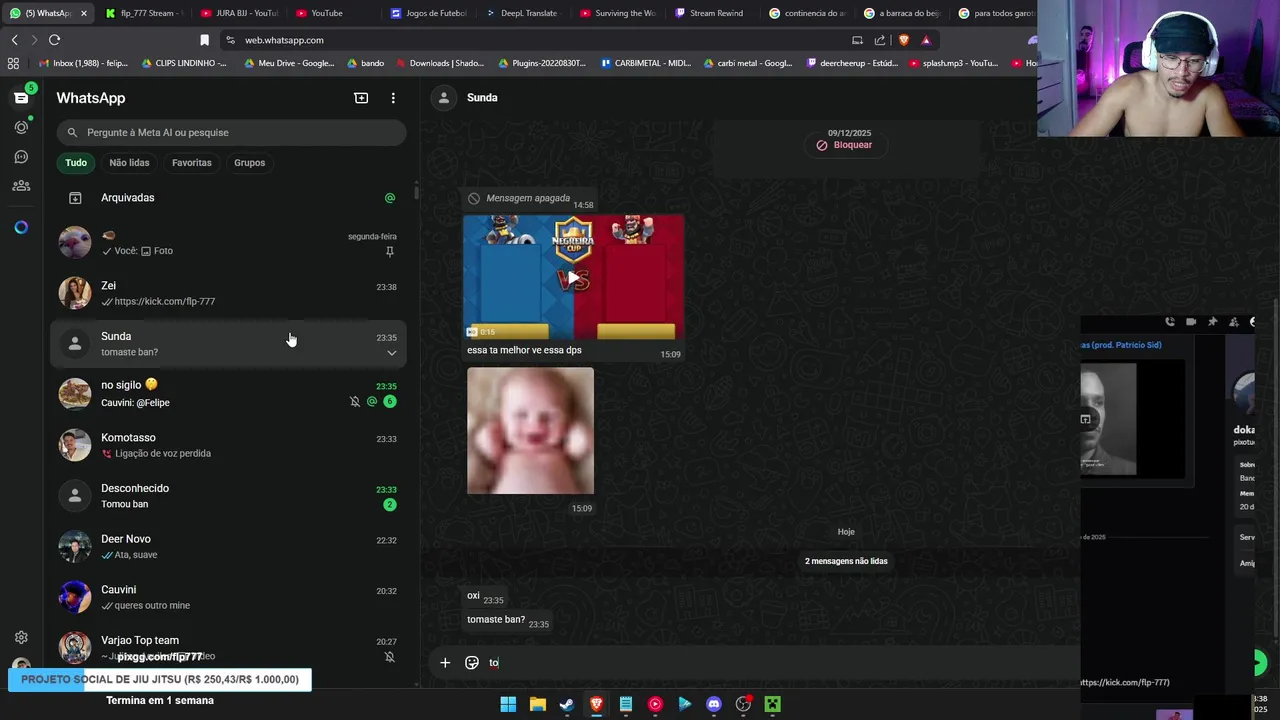Reload the page with browser refresh icon

click(x=54, y=40)
